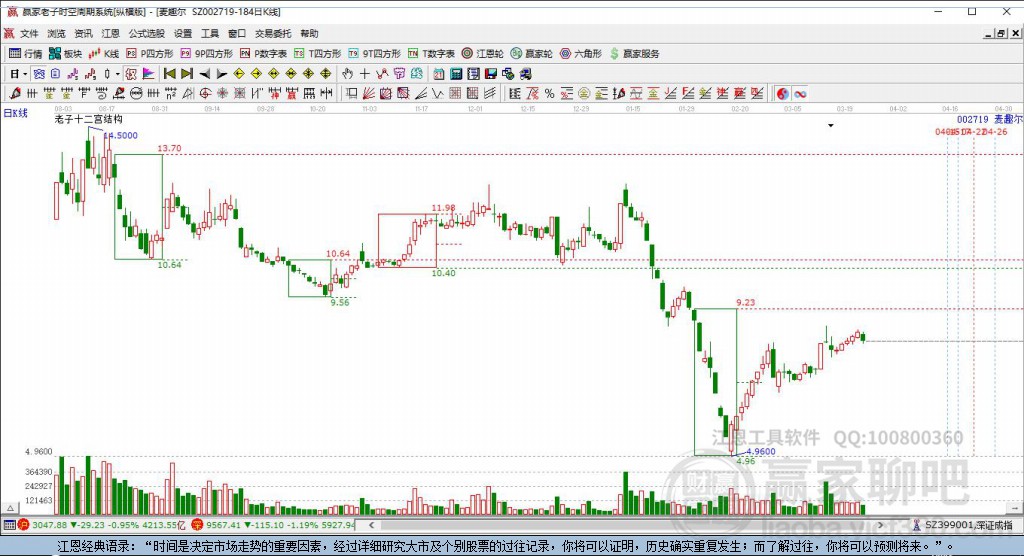Open the 行情 quotes view
Viewport: 1024px width, 556px height.
[25, 54]
